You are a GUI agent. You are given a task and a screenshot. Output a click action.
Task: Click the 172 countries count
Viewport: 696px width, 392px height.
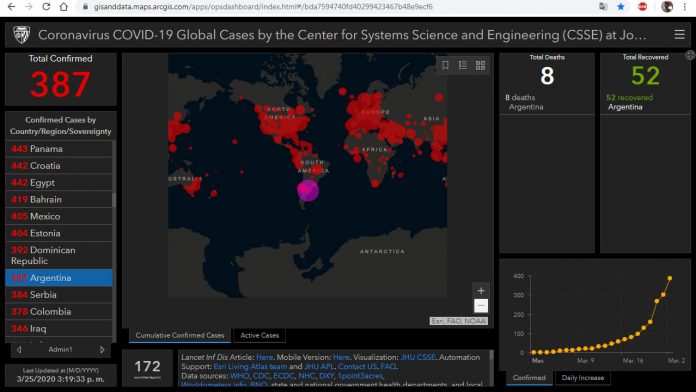pos(147,367)
